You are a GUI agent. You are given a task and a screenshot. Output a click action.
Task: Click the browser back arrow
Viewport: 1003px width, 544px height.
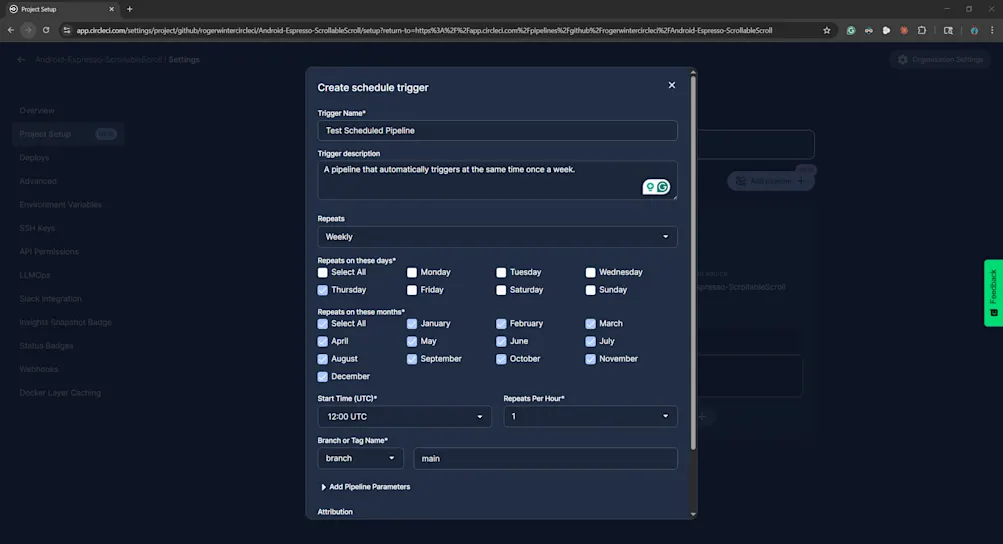coord(11,30)
